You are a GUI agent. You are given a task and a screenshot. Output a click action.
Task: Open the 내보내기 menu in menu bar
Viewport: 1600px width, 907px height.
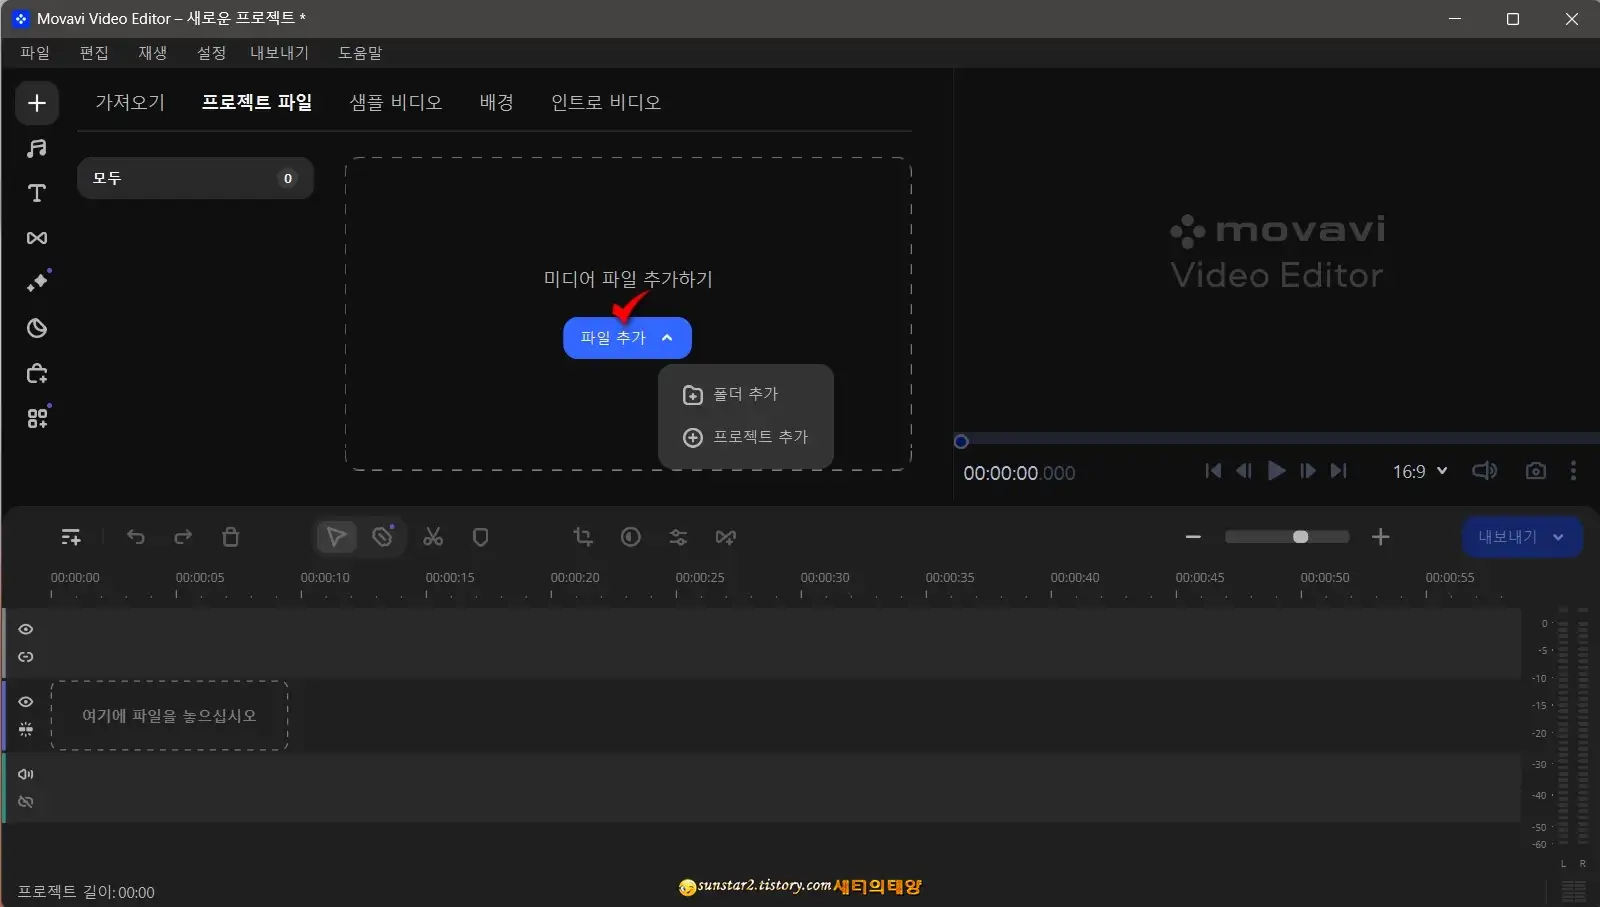pyautogui.click(x=280, y=53)
